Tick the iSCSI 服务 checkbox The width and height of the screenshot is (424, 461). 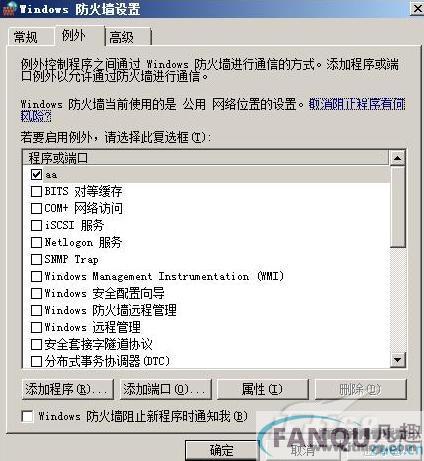[x=36, y=225]
